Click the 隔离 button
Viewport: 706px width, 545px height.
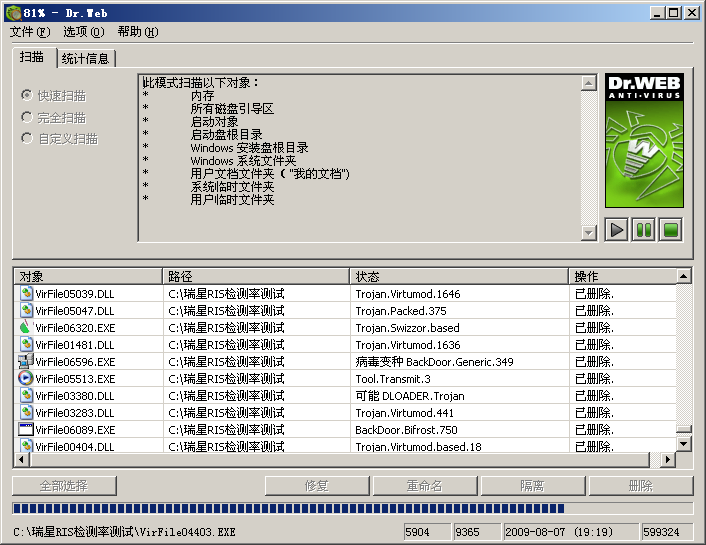(533, 486)
